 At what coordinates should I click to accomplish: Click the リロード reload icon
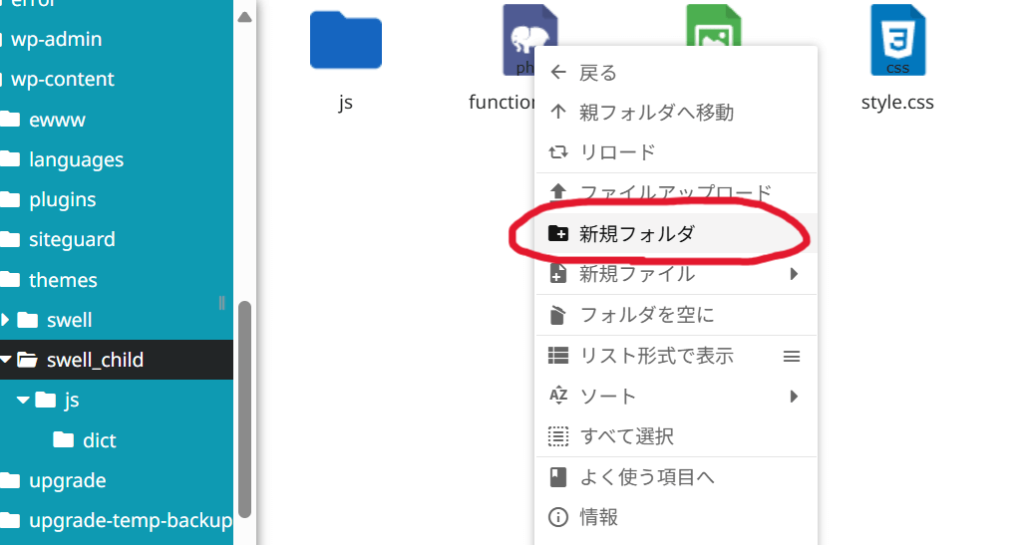(x=558, y=153)
